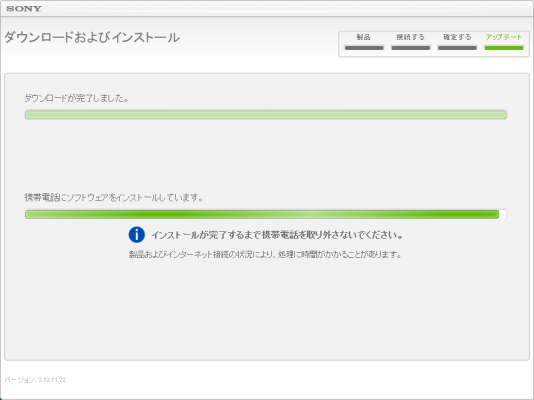Image resolution: width=534 pixels, height=400 pixels.
Task: Select the 製品 step tab
Action: coord(364,42)
